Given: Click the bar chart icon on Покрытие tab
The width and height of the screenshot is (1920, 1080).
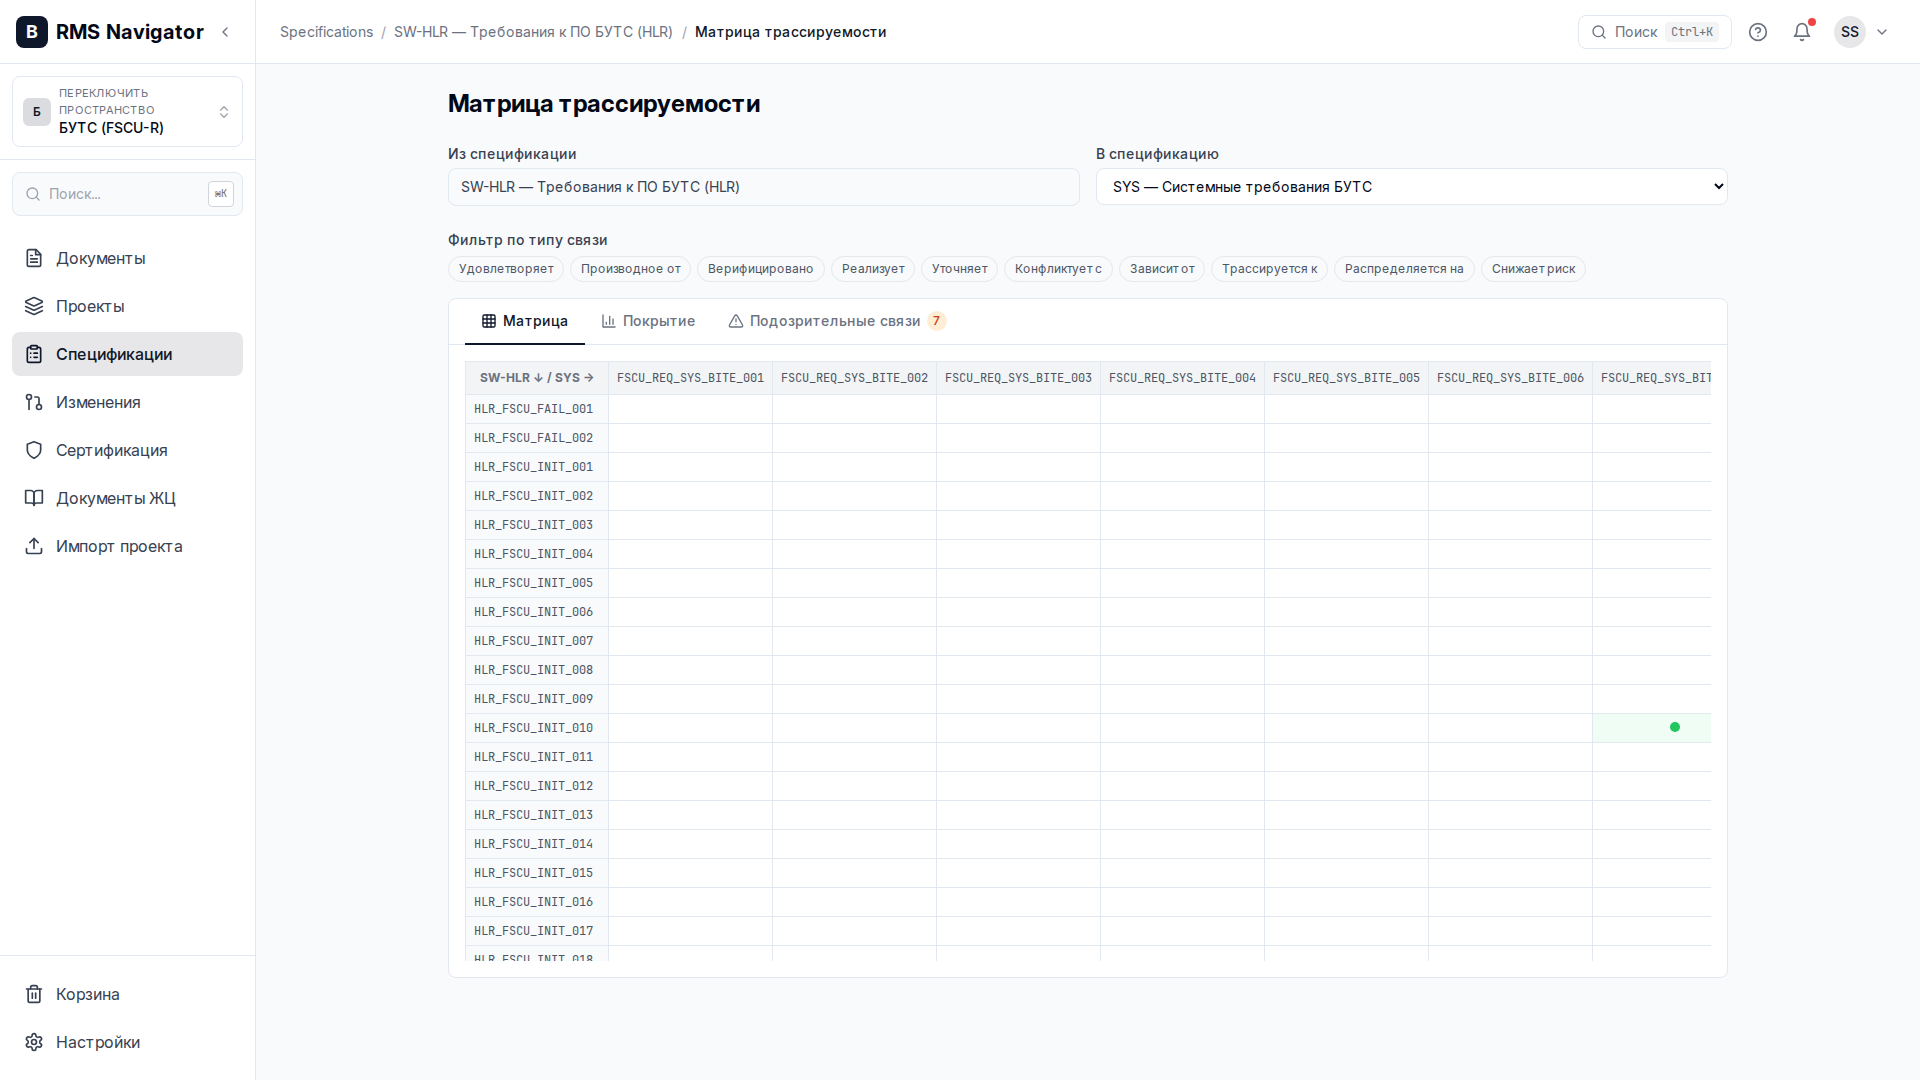Looking at the screenshot, I should coord(608,321).
